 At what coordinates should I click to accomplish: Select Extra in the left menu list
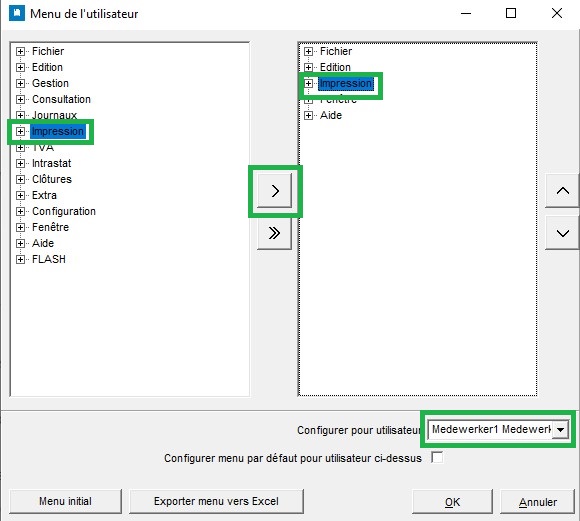[44, 195]
